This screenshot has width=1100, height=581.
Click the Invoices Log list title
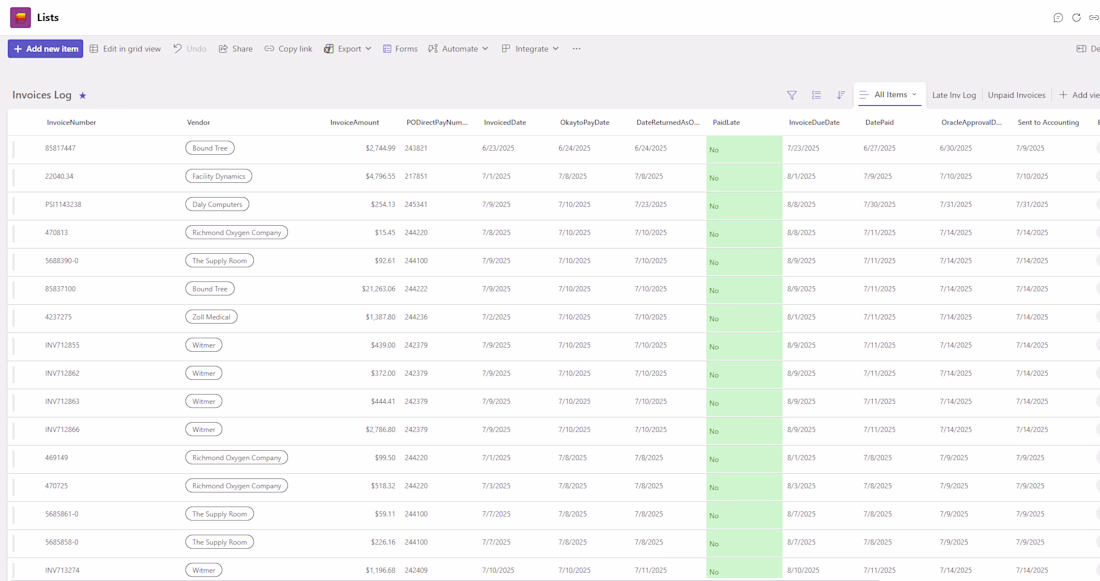41,95
